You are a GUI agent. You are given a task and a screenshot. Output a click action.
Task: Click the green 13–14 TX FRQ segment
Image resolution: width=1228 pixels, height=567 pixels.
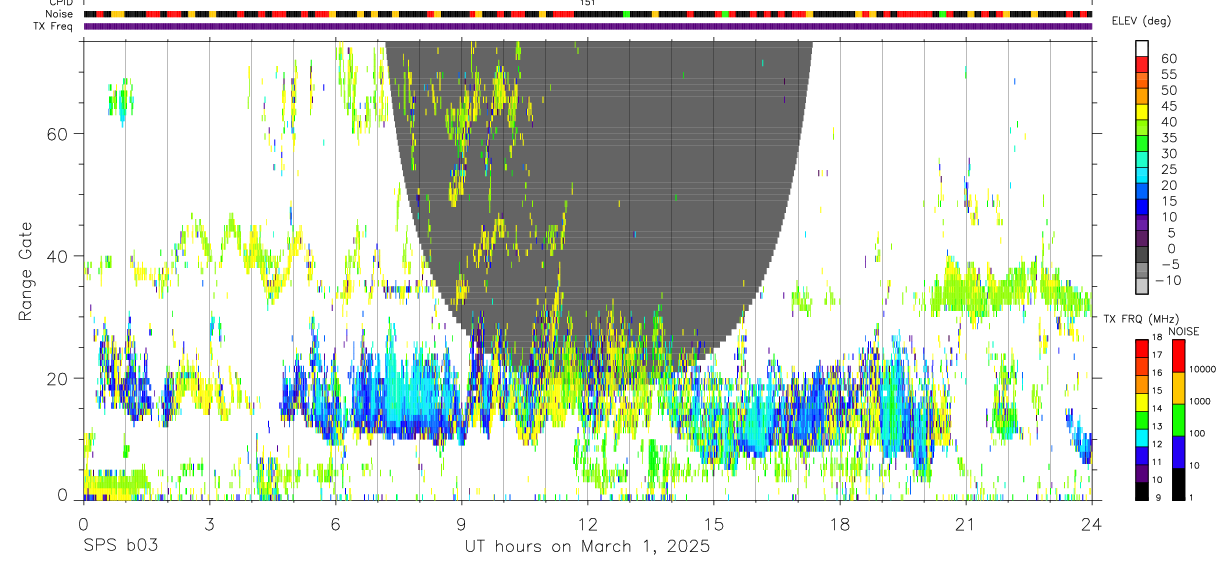coord(1141,418)
